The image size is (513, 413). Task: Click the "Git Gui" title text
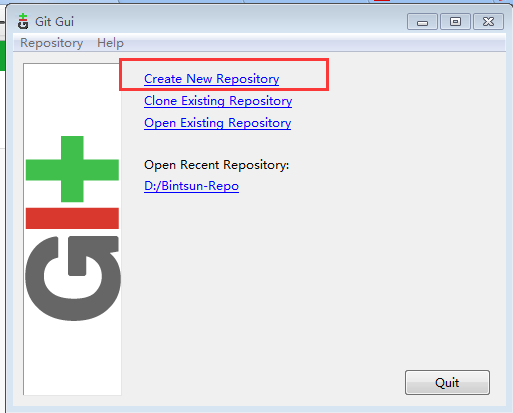pyautogui.click(x=54, y=22)
